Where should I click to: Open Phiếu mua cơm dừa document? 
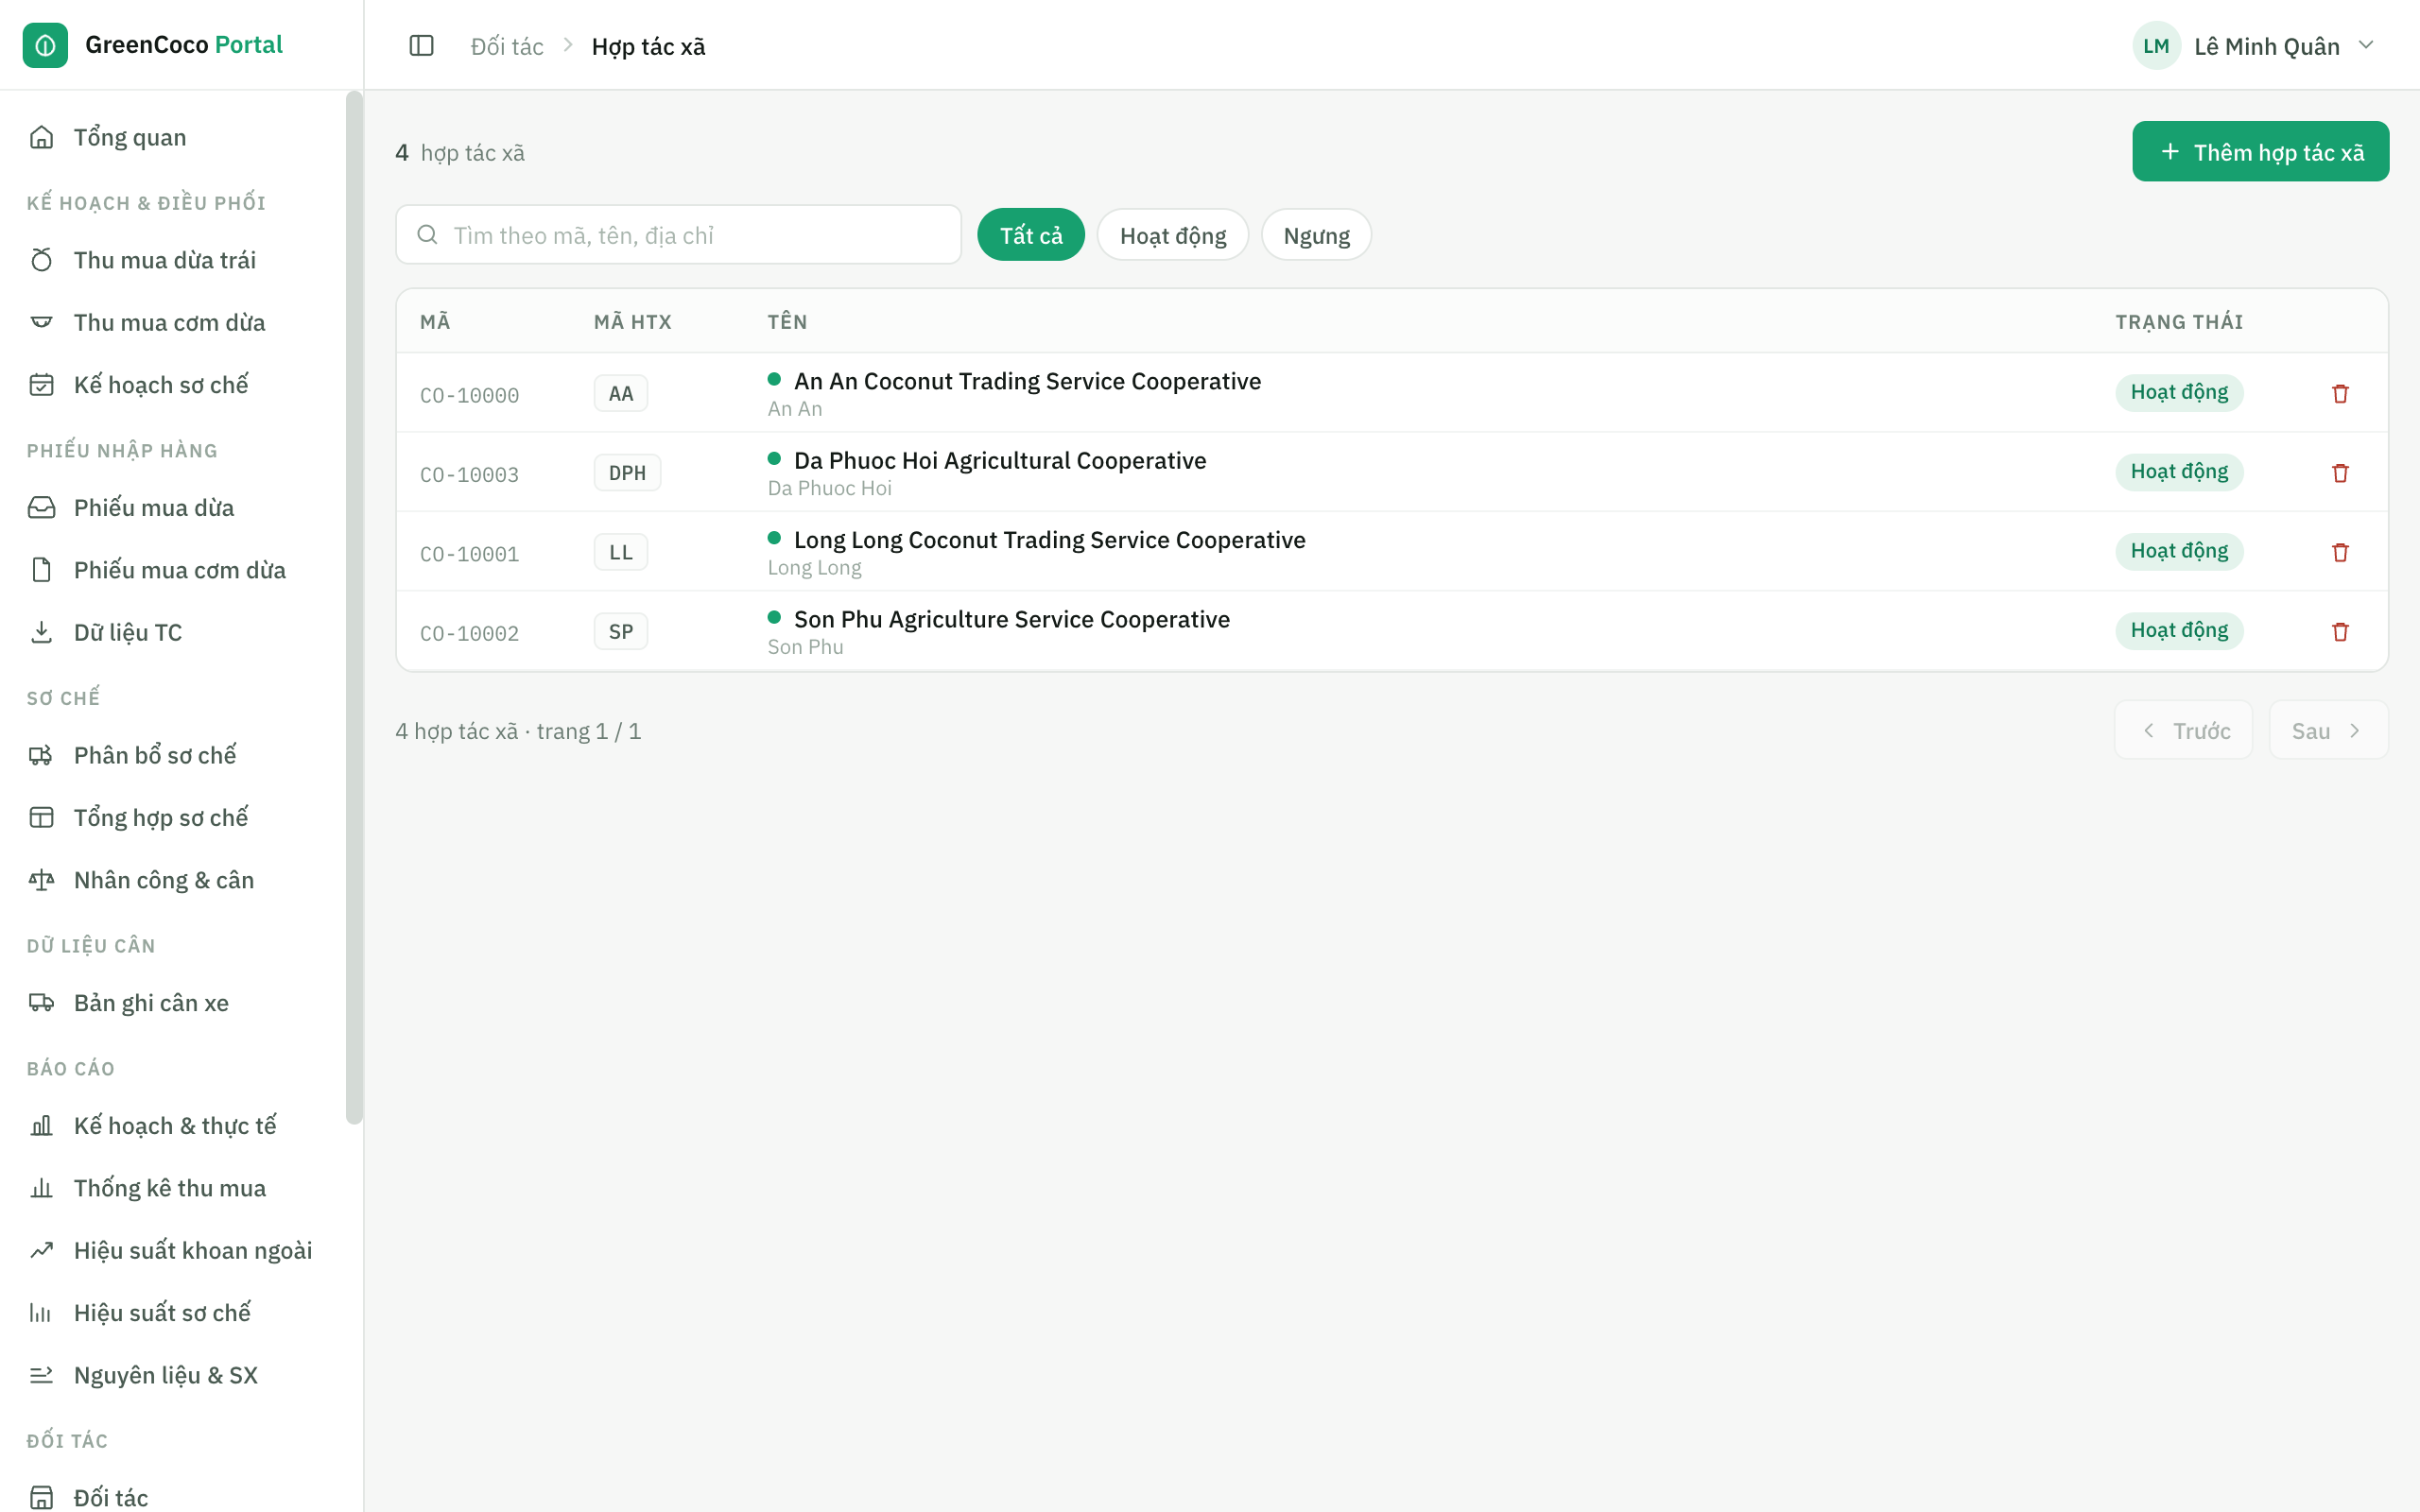(174, 570)
